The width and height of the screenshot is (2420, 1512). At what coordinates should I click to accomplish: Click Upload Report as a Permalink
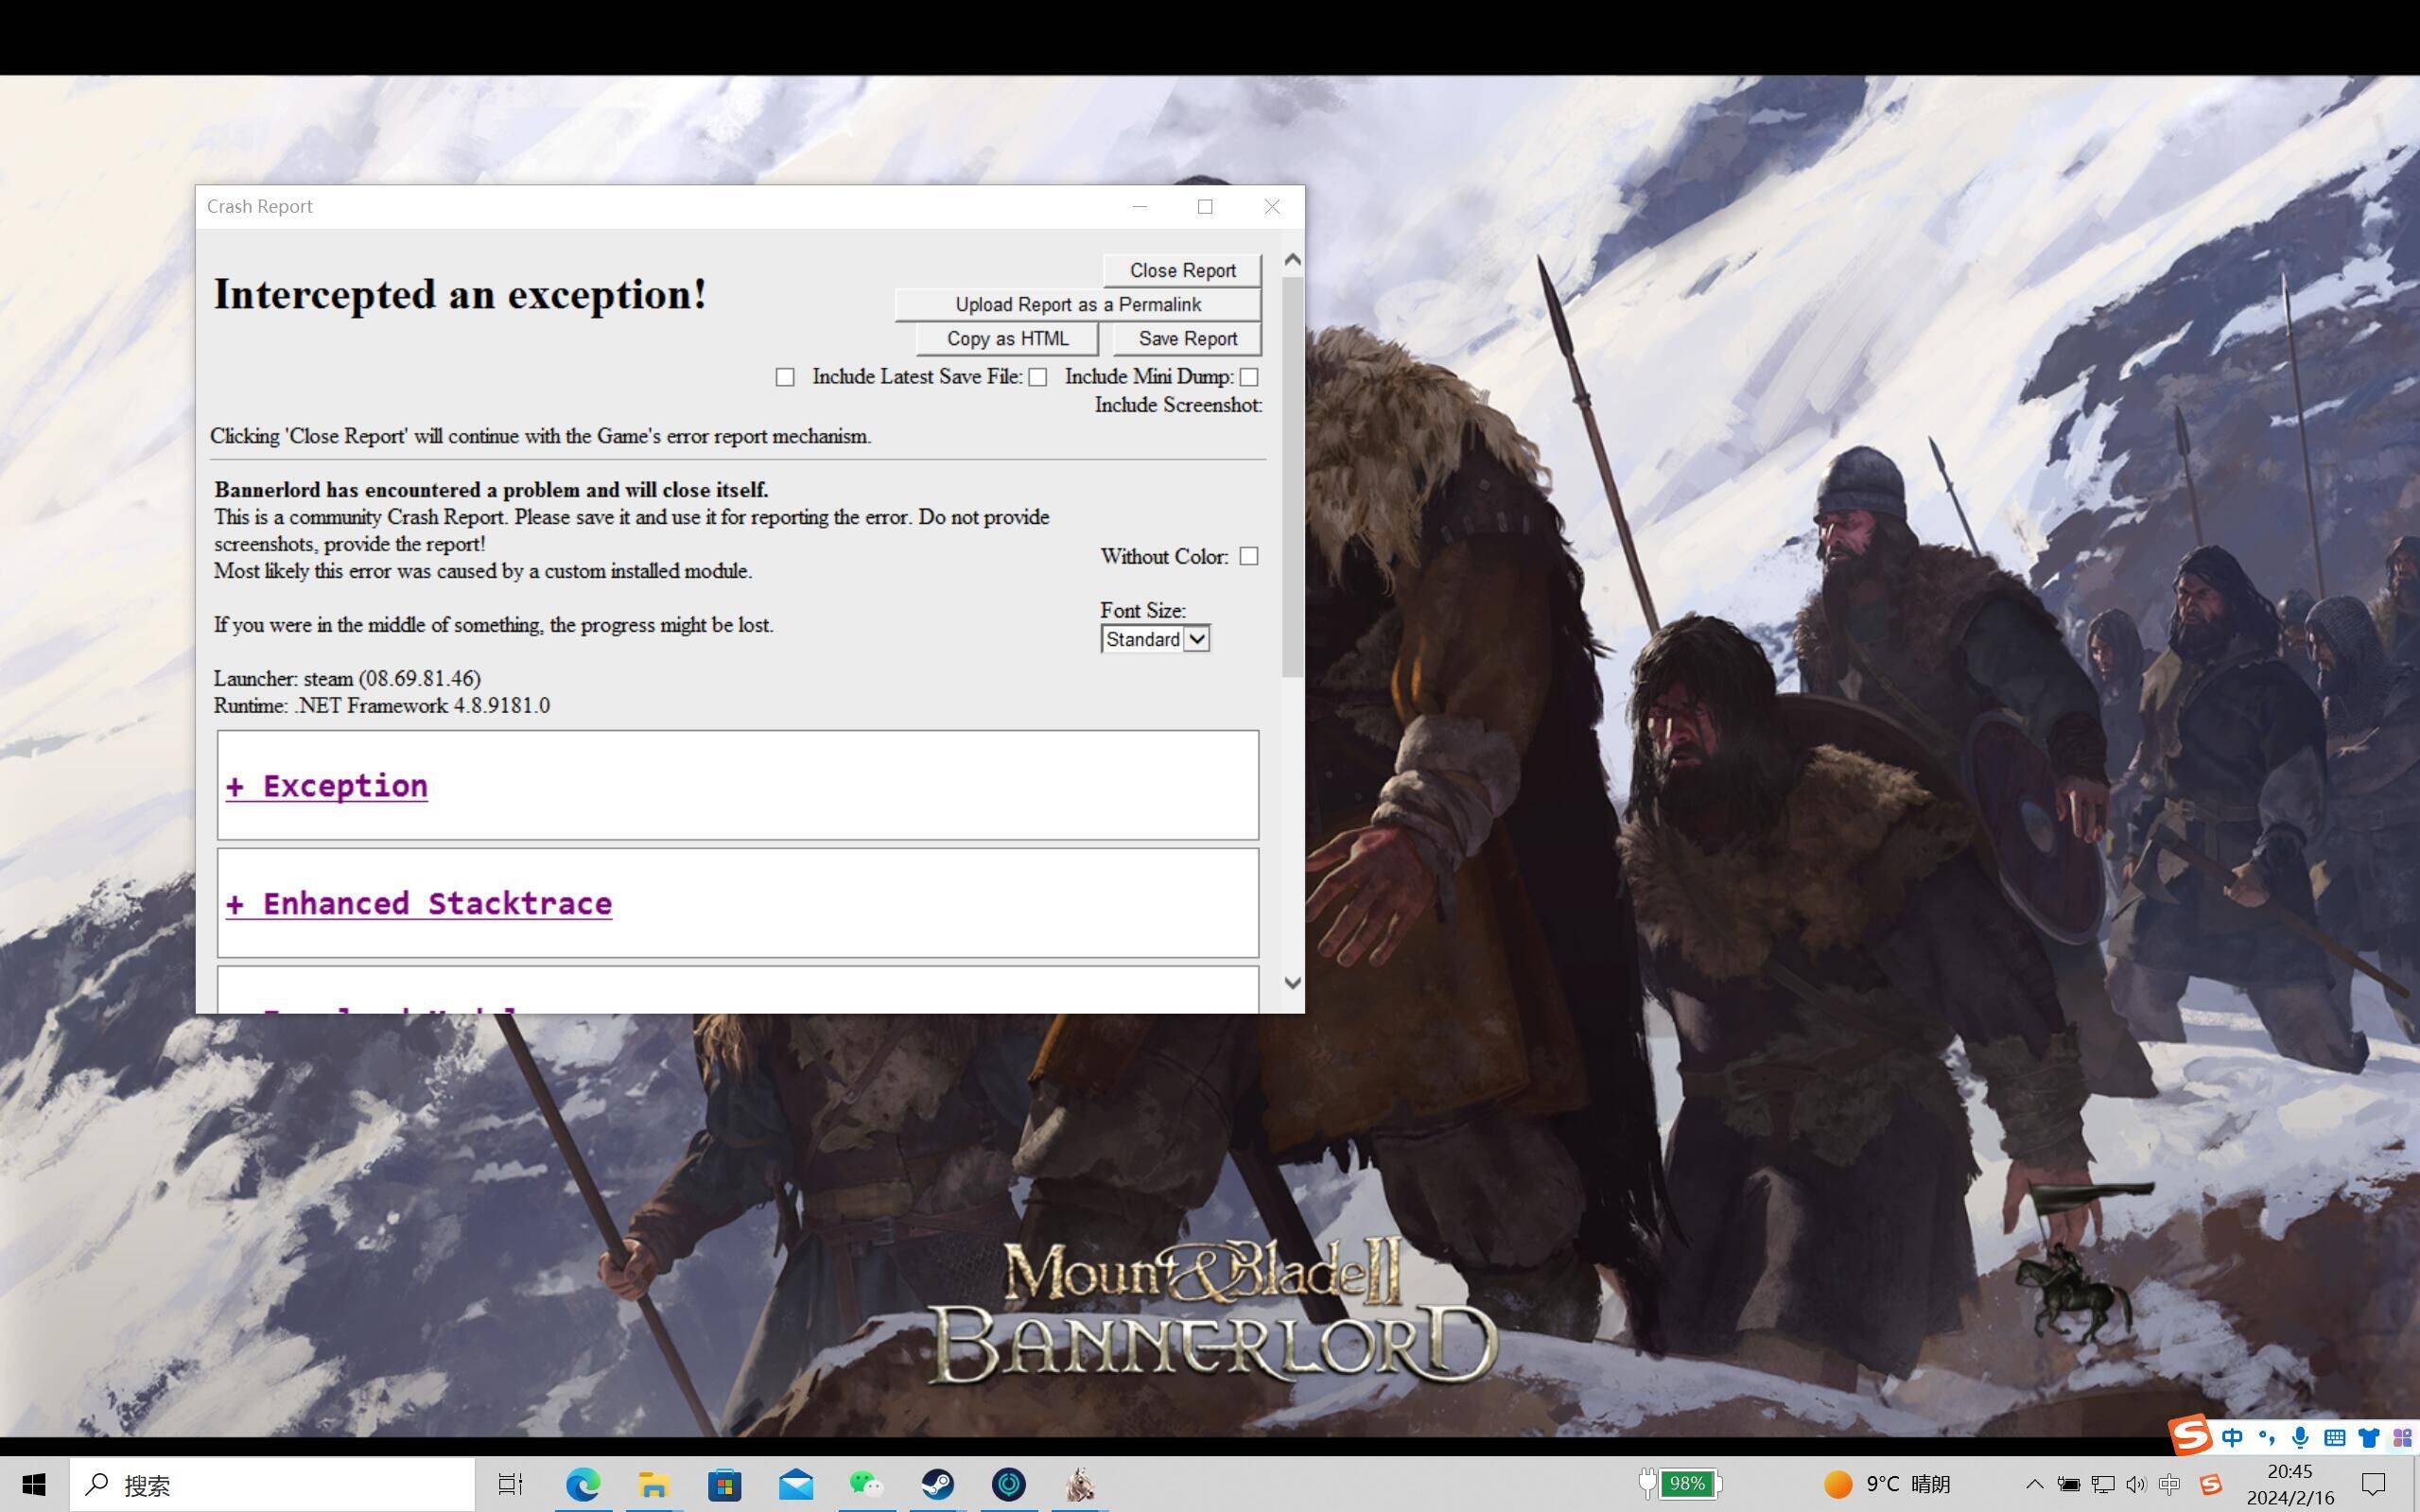[1078, 305]
